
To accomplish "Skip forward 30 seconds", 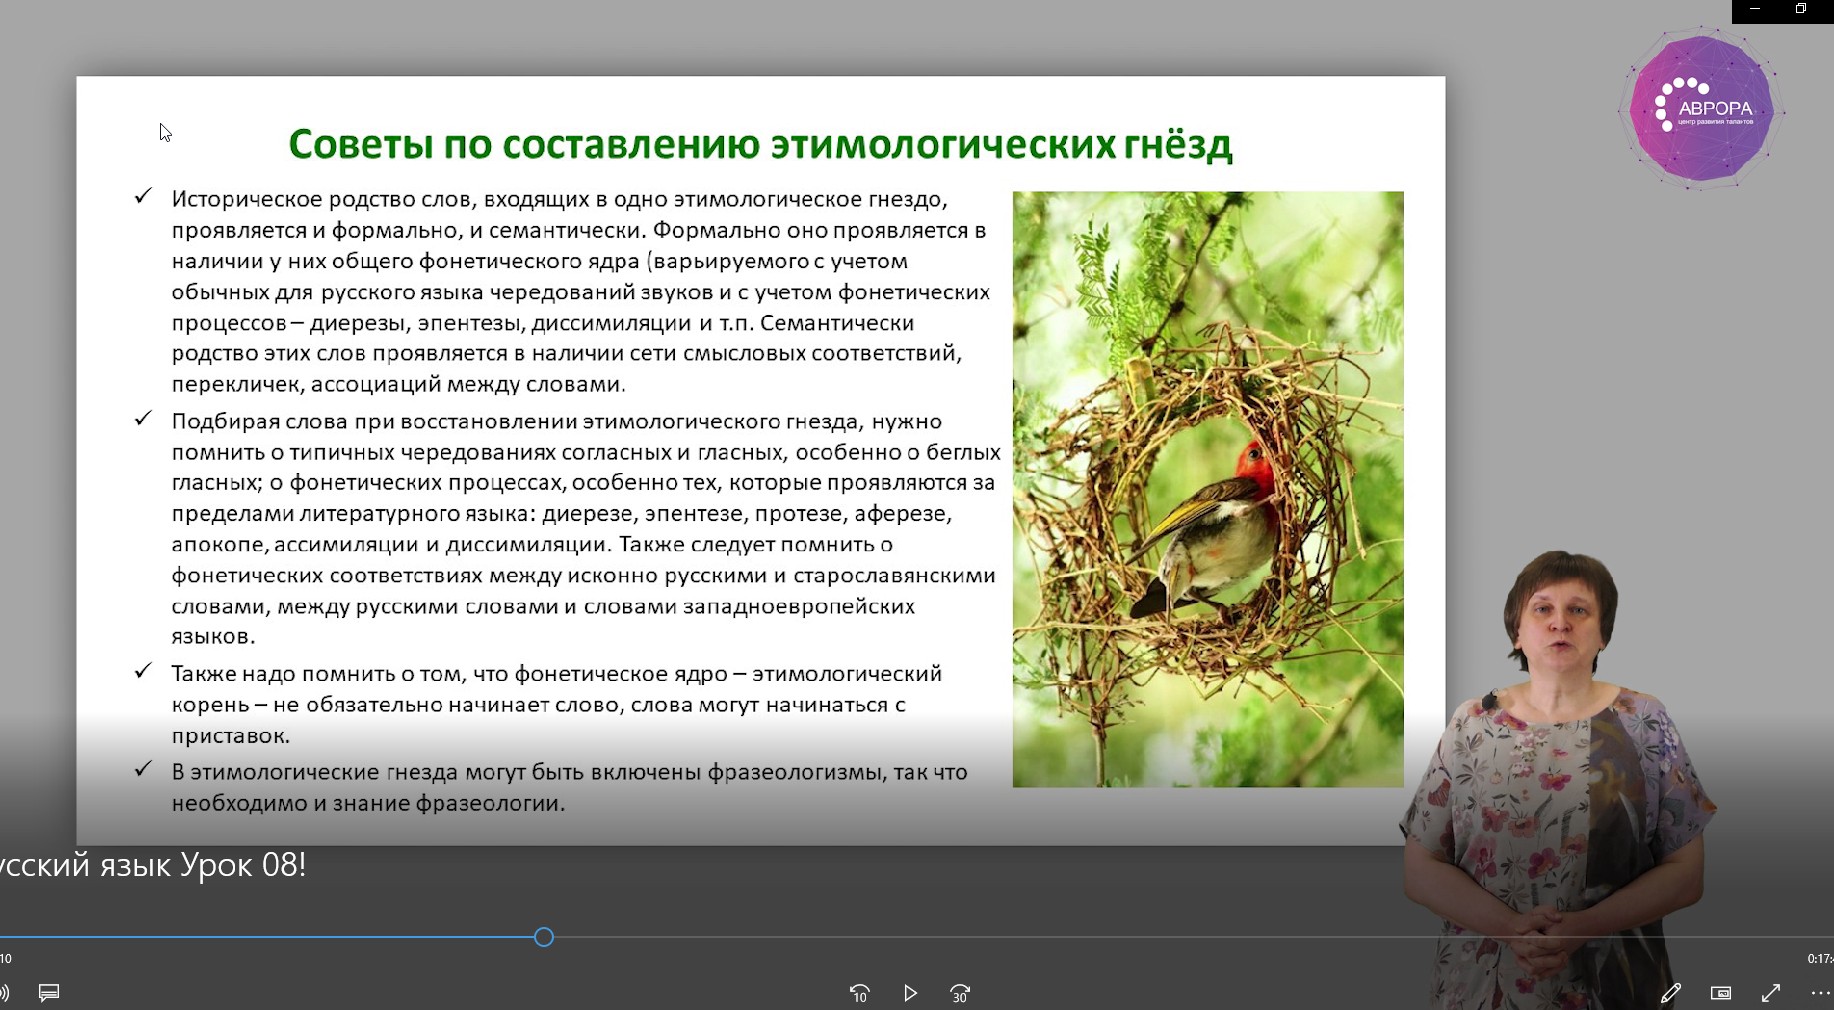I will click(960, 993).
